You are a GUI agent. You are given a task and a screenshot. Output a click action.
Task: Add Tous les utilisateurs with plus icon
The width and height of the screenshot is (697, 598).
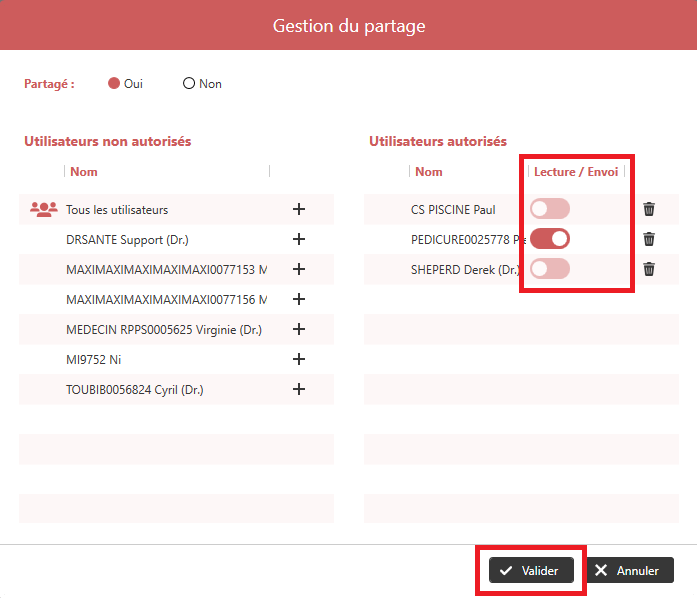[298, 209]
